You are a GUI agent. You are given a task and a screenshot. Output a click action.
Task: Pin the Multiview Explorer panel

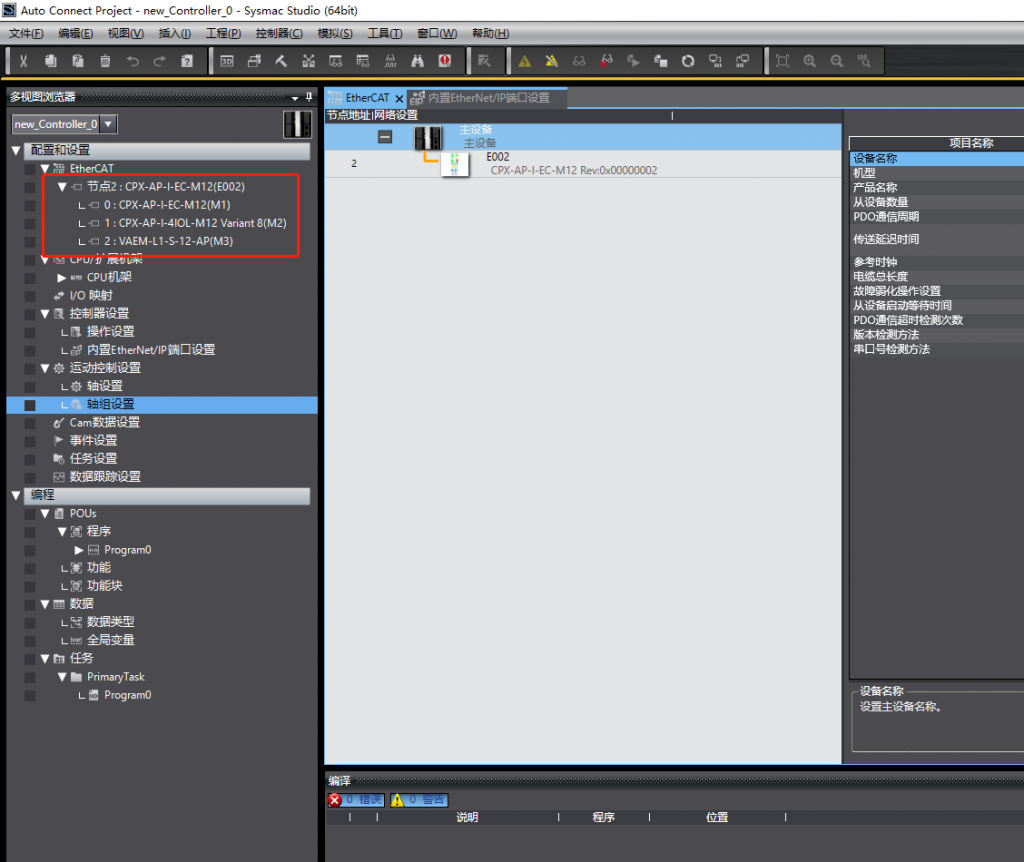pyautogui.click(x=309, y=97)
